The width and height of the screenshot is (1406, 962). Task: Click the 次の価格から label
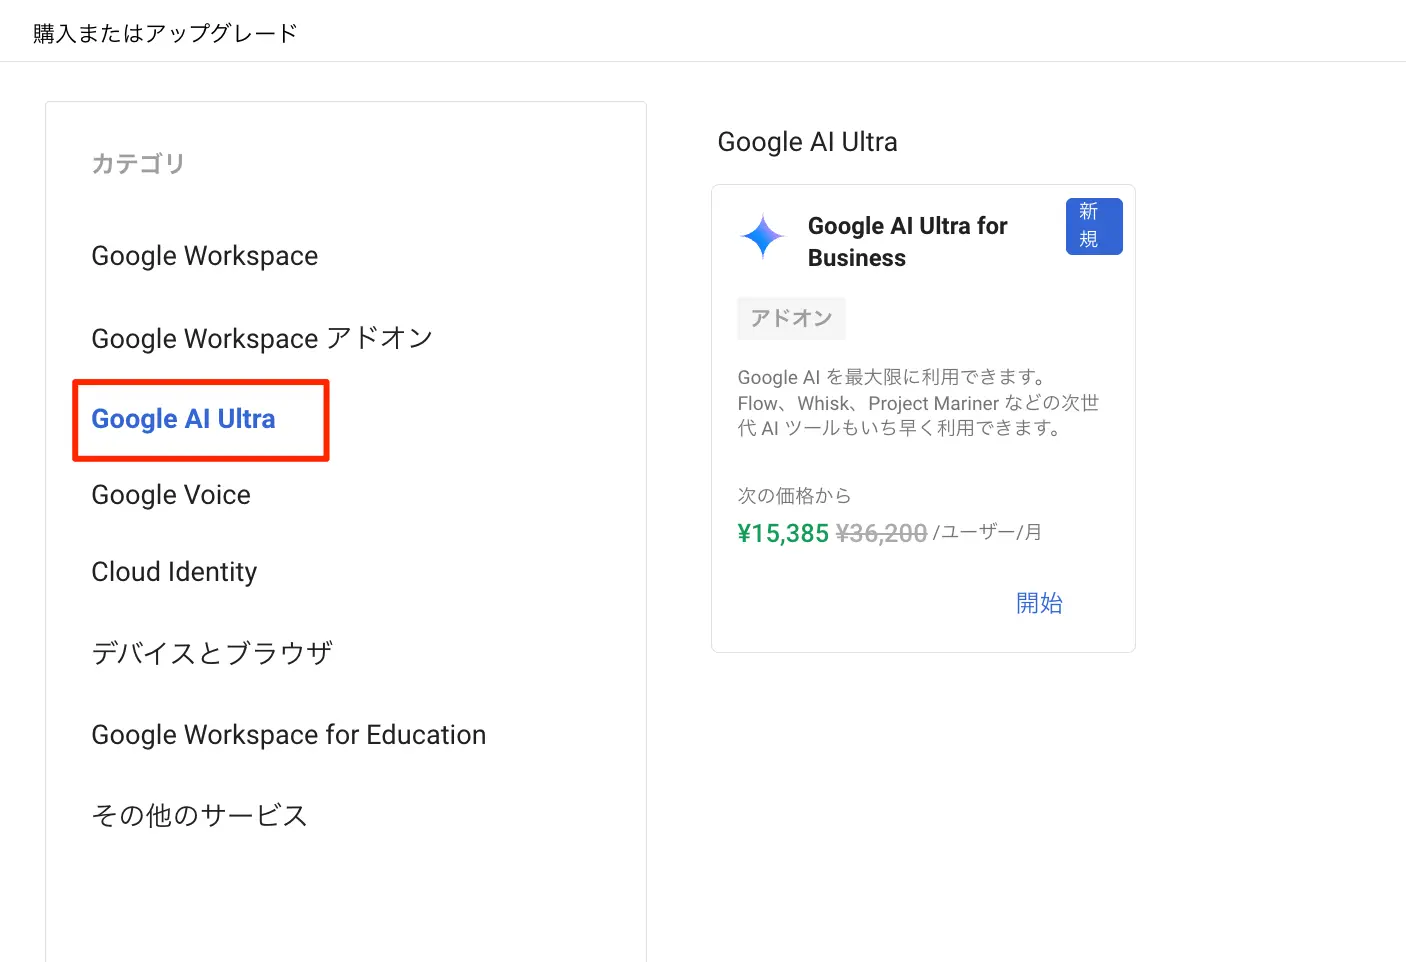pyautogui.click(x=794, y=495)
